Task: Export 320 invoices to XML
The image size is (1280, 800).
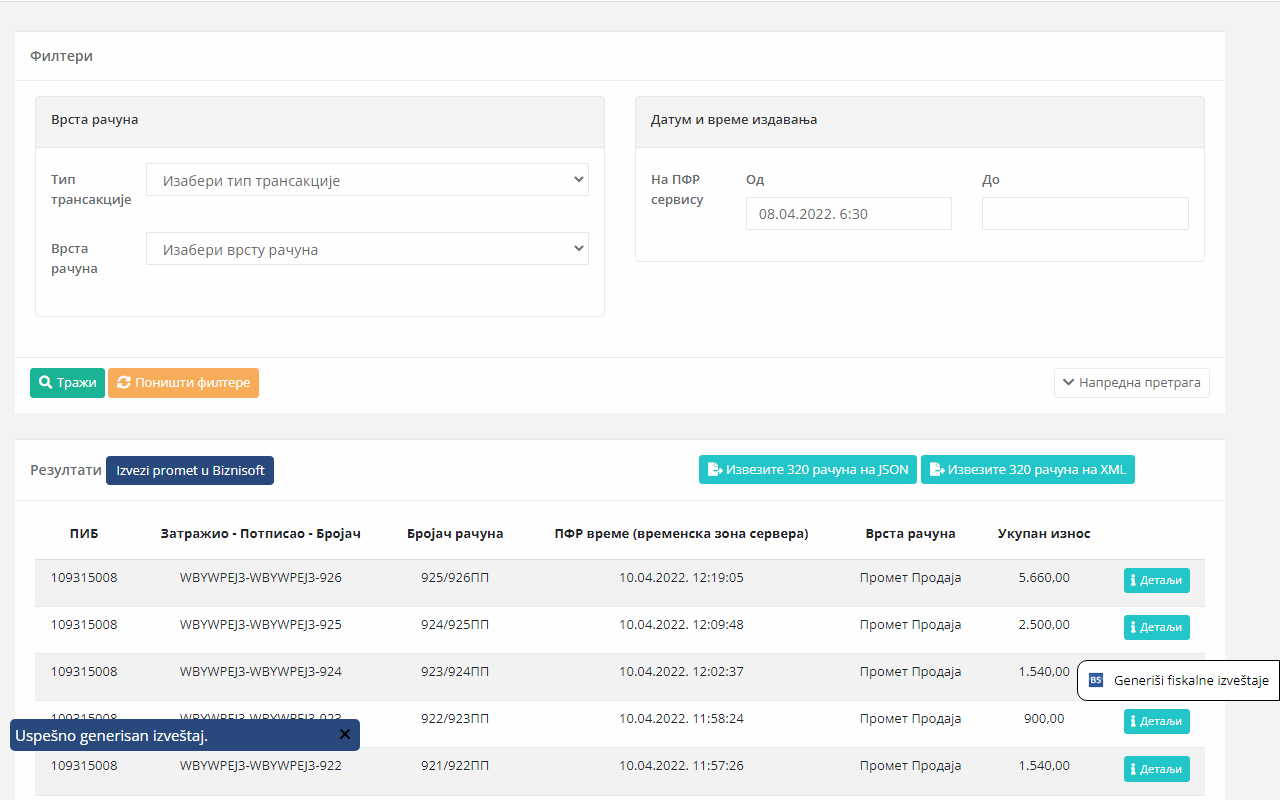Action: 1027,470
